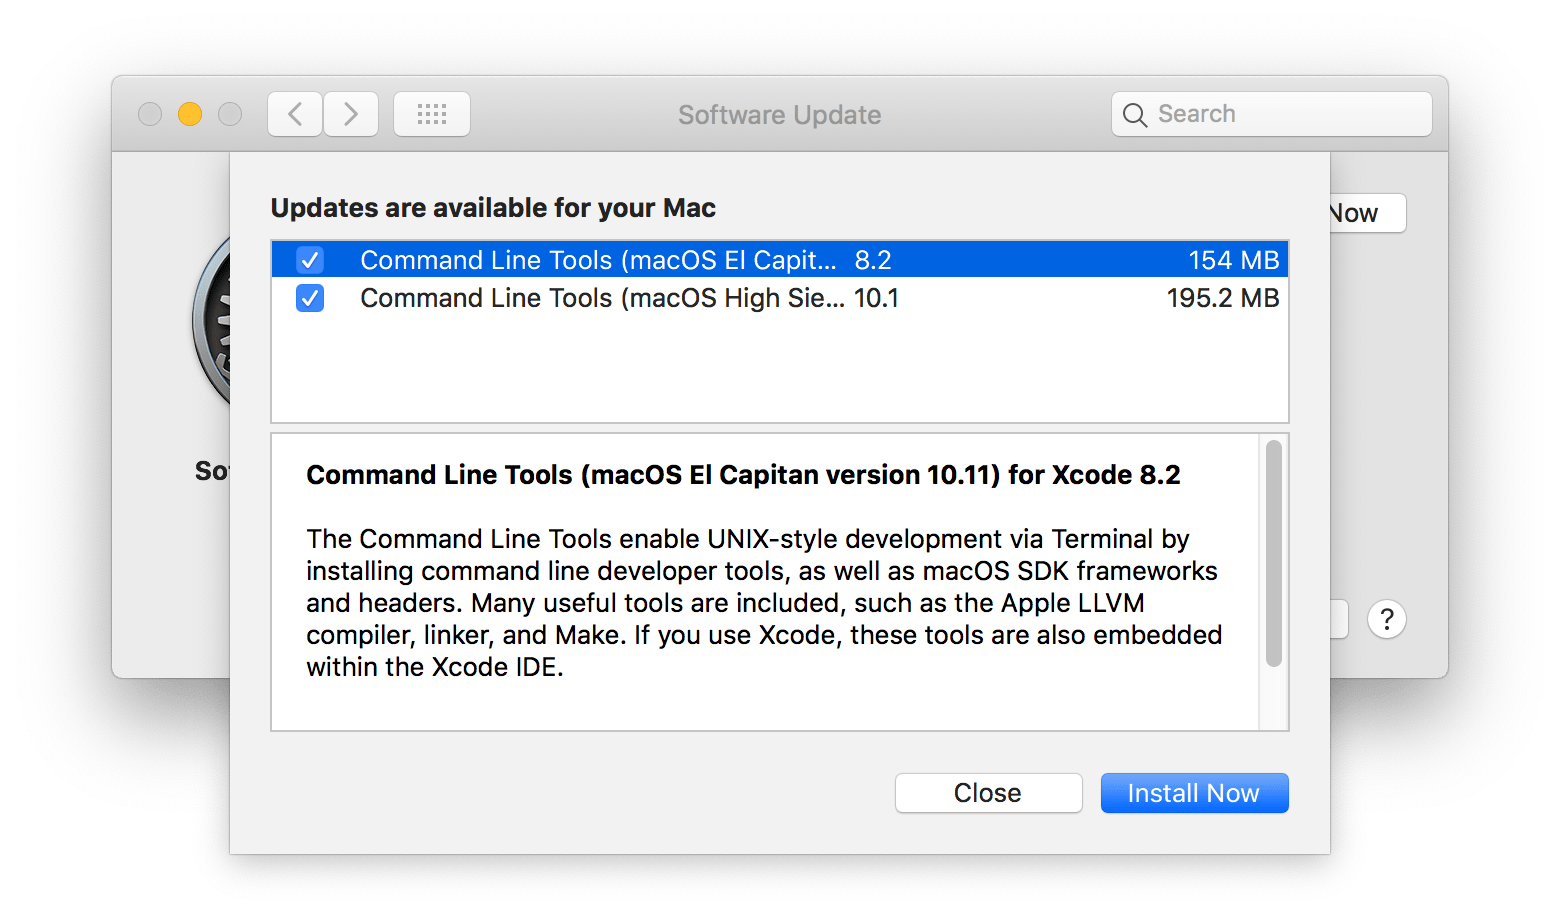Click the yellow minimize traffic light
1560x908 pixels.
coord(190,114)
